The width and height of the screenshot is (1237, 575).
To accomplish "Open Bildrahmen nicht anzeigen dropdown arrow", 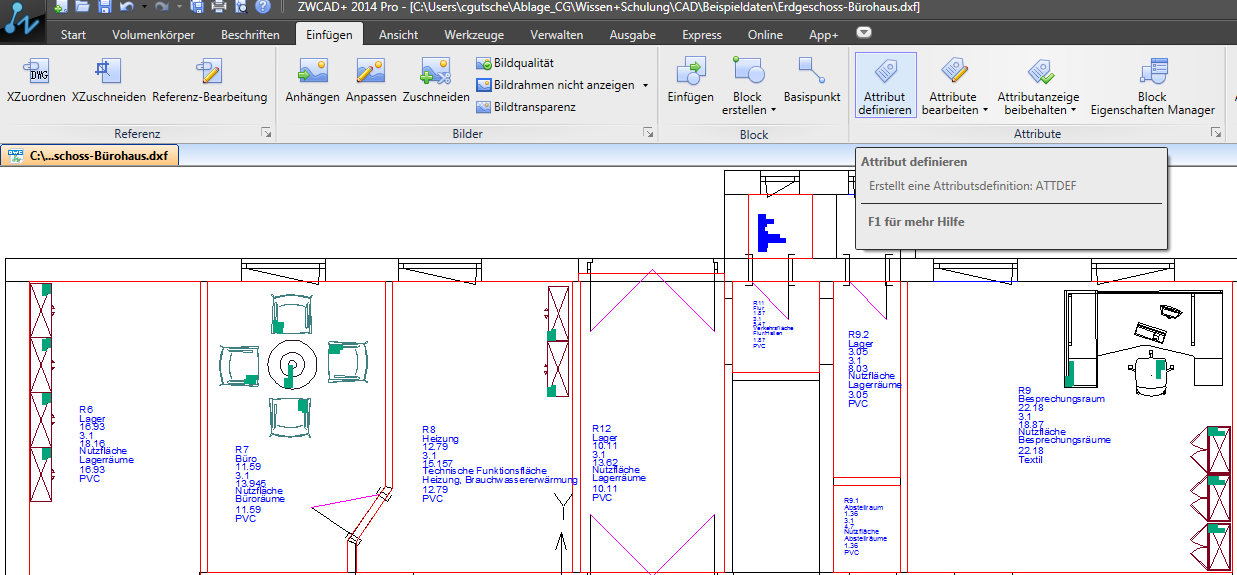I will [645, 86].
